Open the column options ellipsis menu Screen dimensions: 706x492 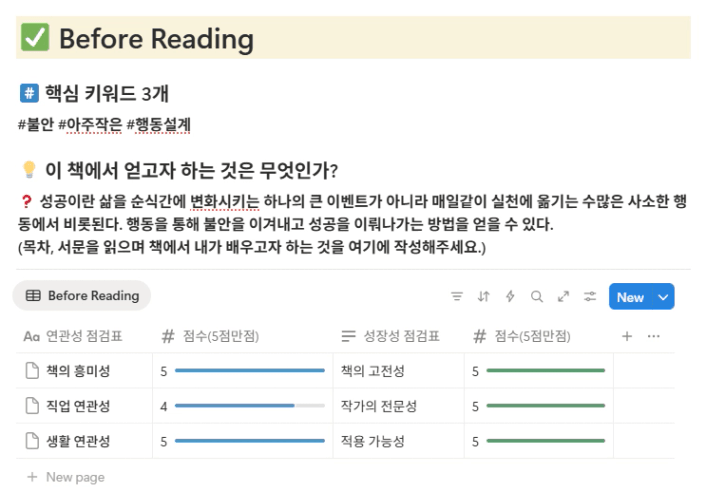(x=653, y=337)
